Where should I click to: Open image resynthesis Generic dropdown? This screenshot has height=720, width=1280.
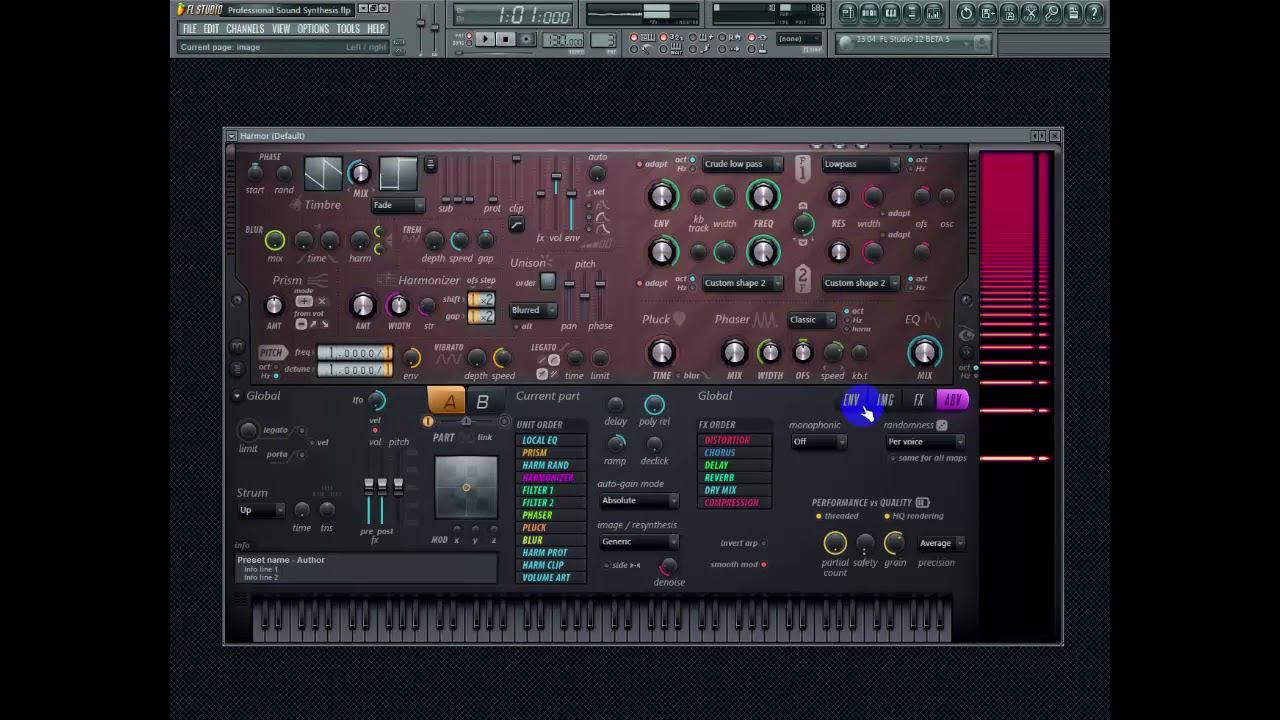pyautogui.click(x=639, y=542)
